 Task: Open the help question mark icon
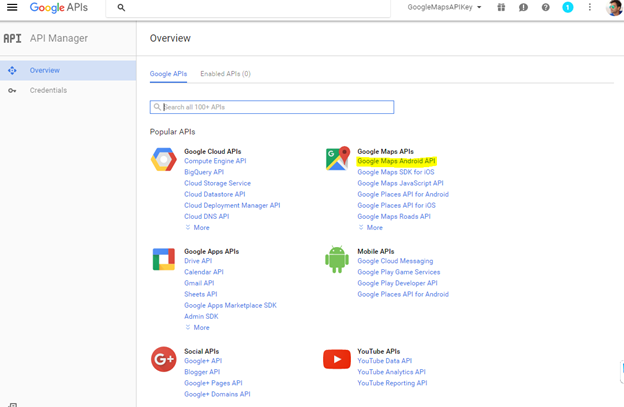546,7
